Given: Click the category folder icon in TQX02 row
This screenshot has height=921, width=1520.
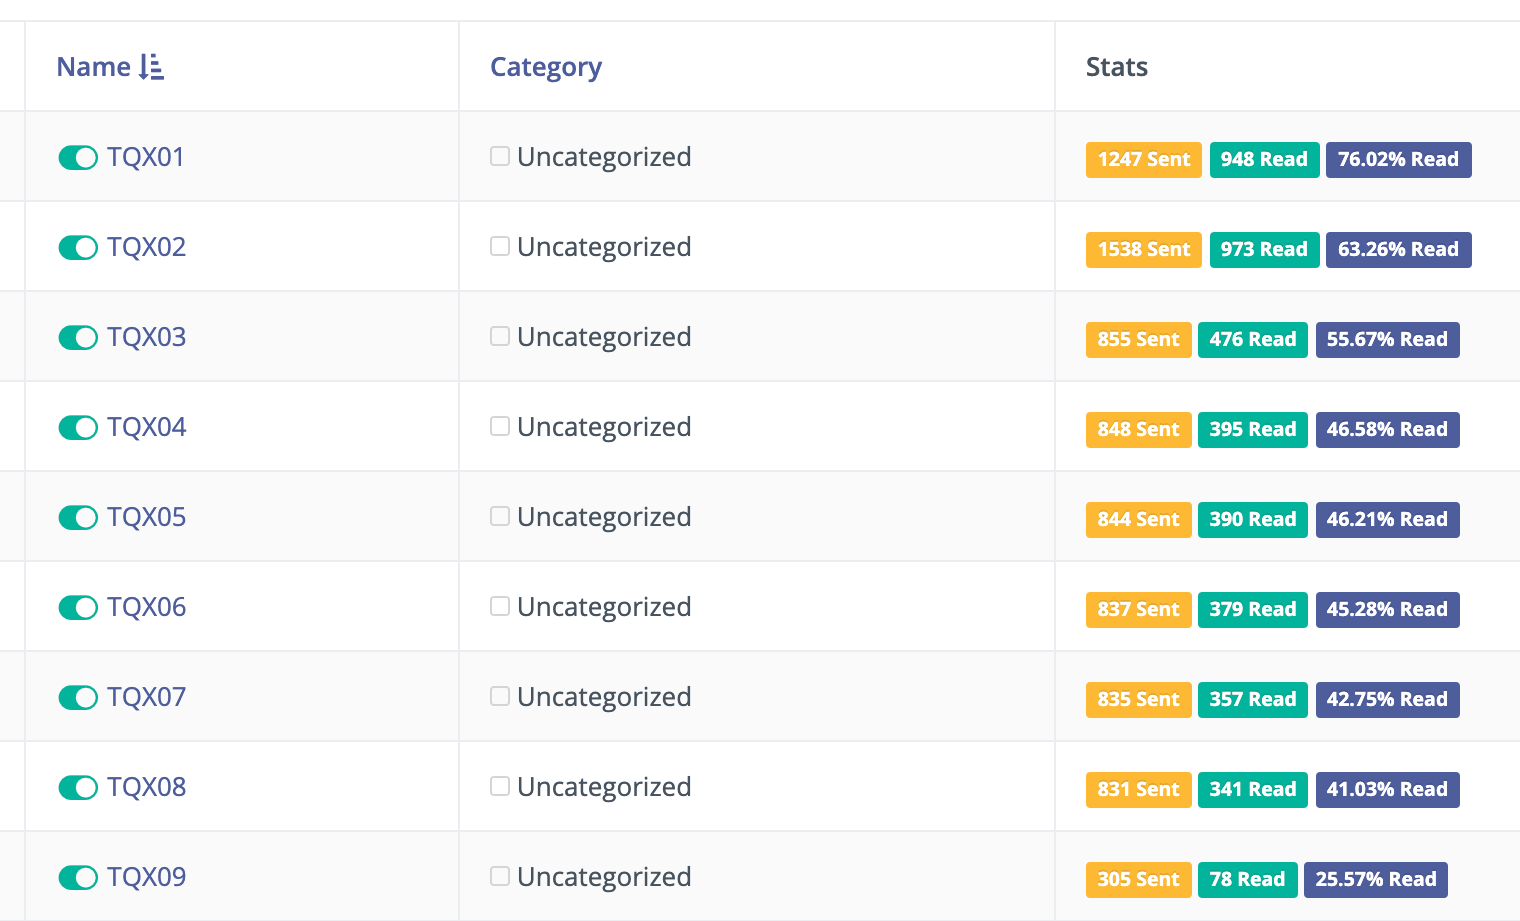Looking at the screenshot, I should pyautogui.click(x=500, y=246).
